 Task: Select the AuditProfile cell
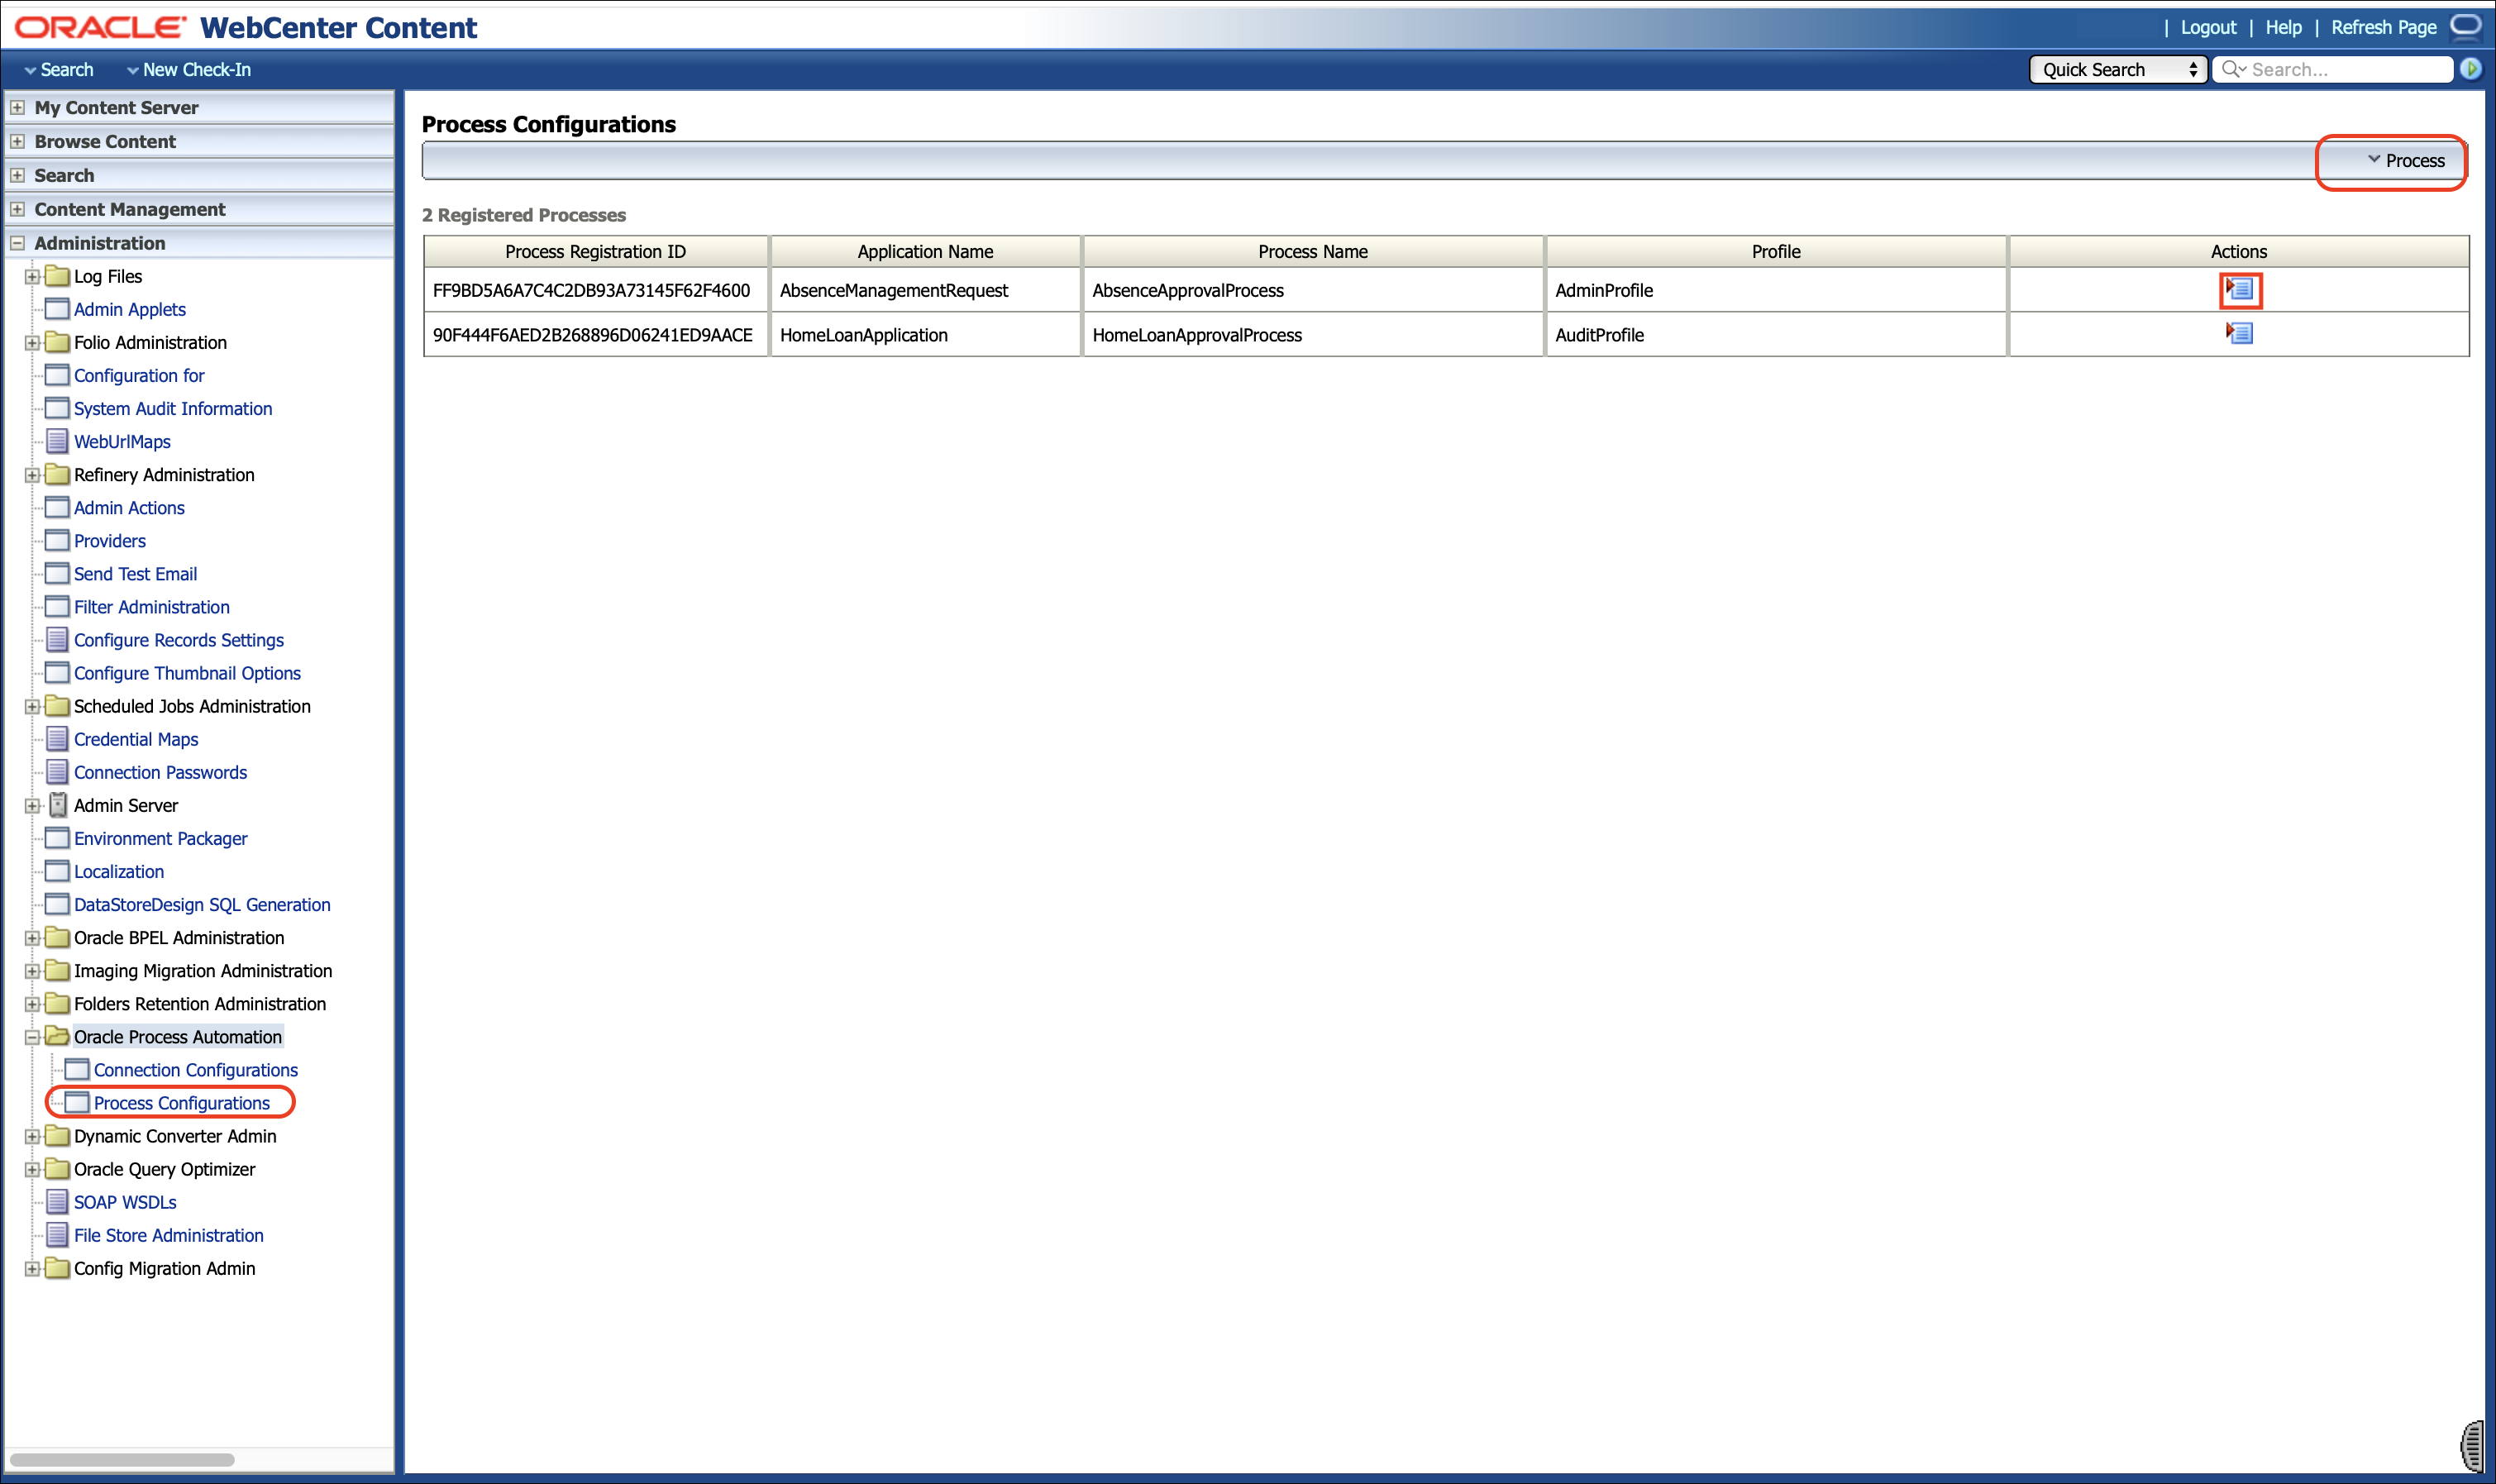pos(1776,334)
